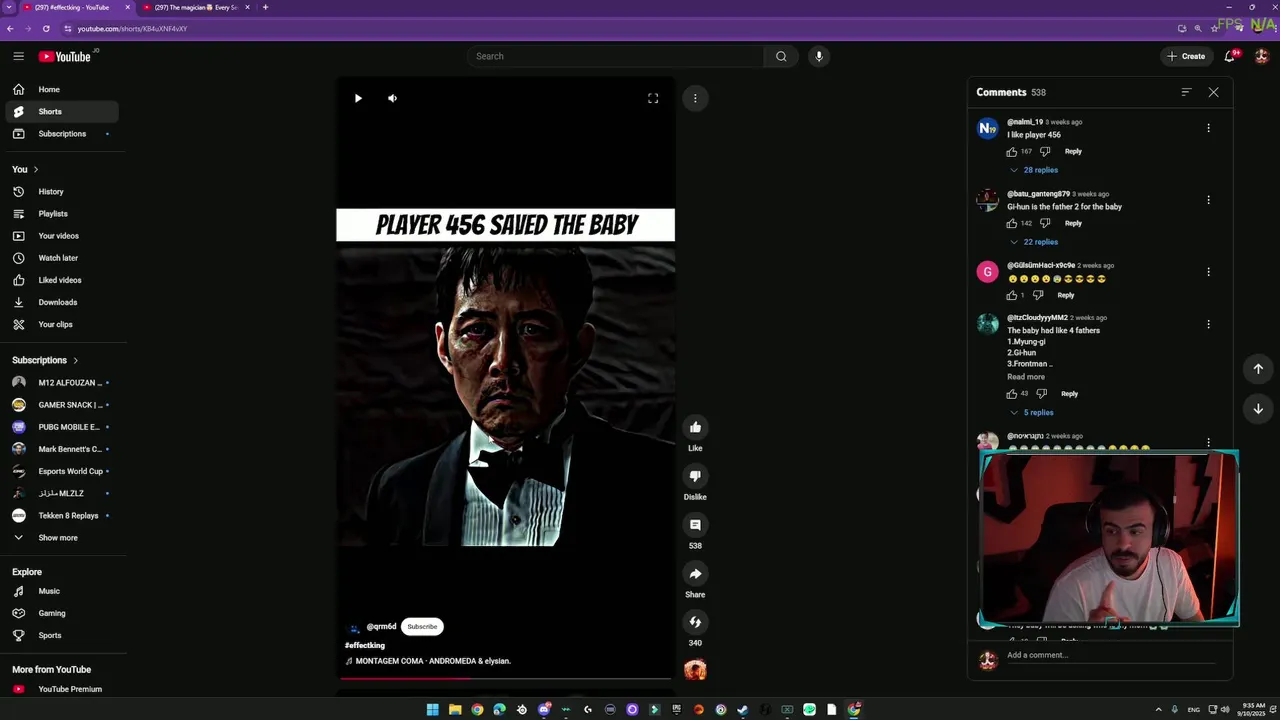The height and width of the screenshot is (720, 1280).
Task: Open the Remix button showing 340
Action: (695, 622)
